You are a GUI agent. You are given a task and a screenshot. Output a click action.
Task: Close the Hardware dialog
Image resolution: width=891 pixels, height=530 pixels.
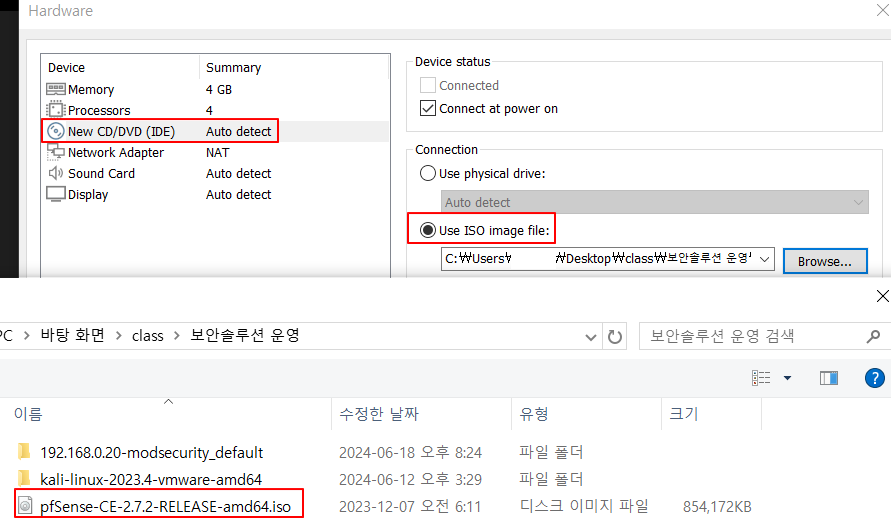click(882, 10)
